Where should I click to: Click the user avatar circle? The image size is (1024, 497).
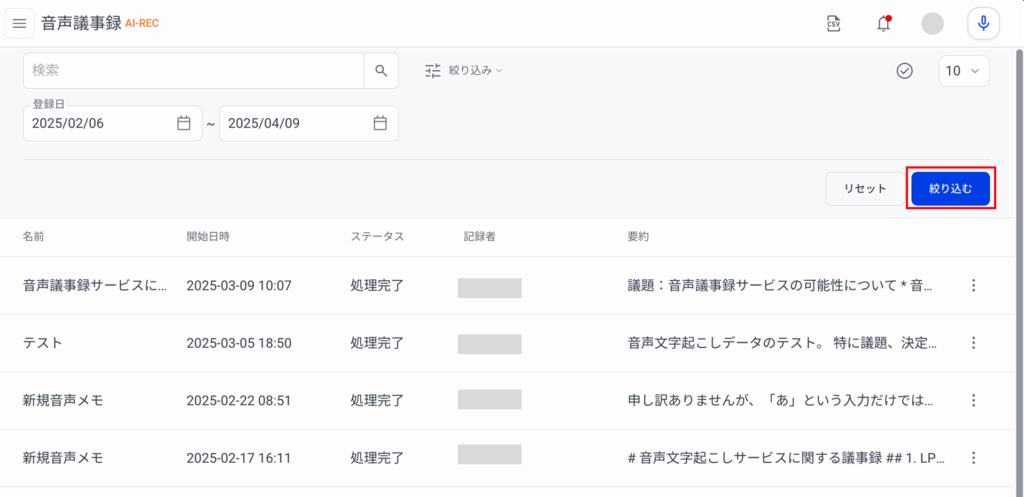coord(932,24)
